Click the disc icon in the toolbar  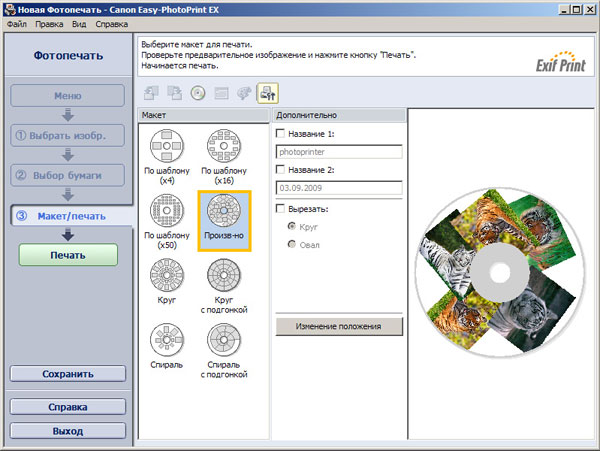pos(198,93)
